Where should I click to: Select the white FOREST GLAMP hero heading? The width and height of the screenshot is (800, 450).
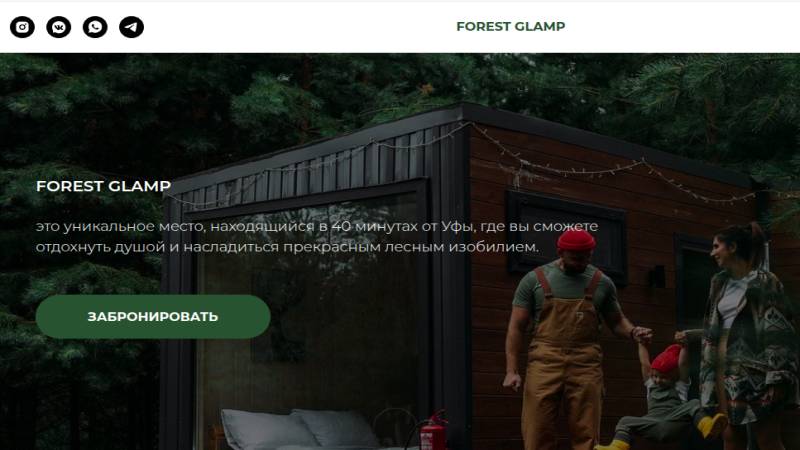pos(103,186)
